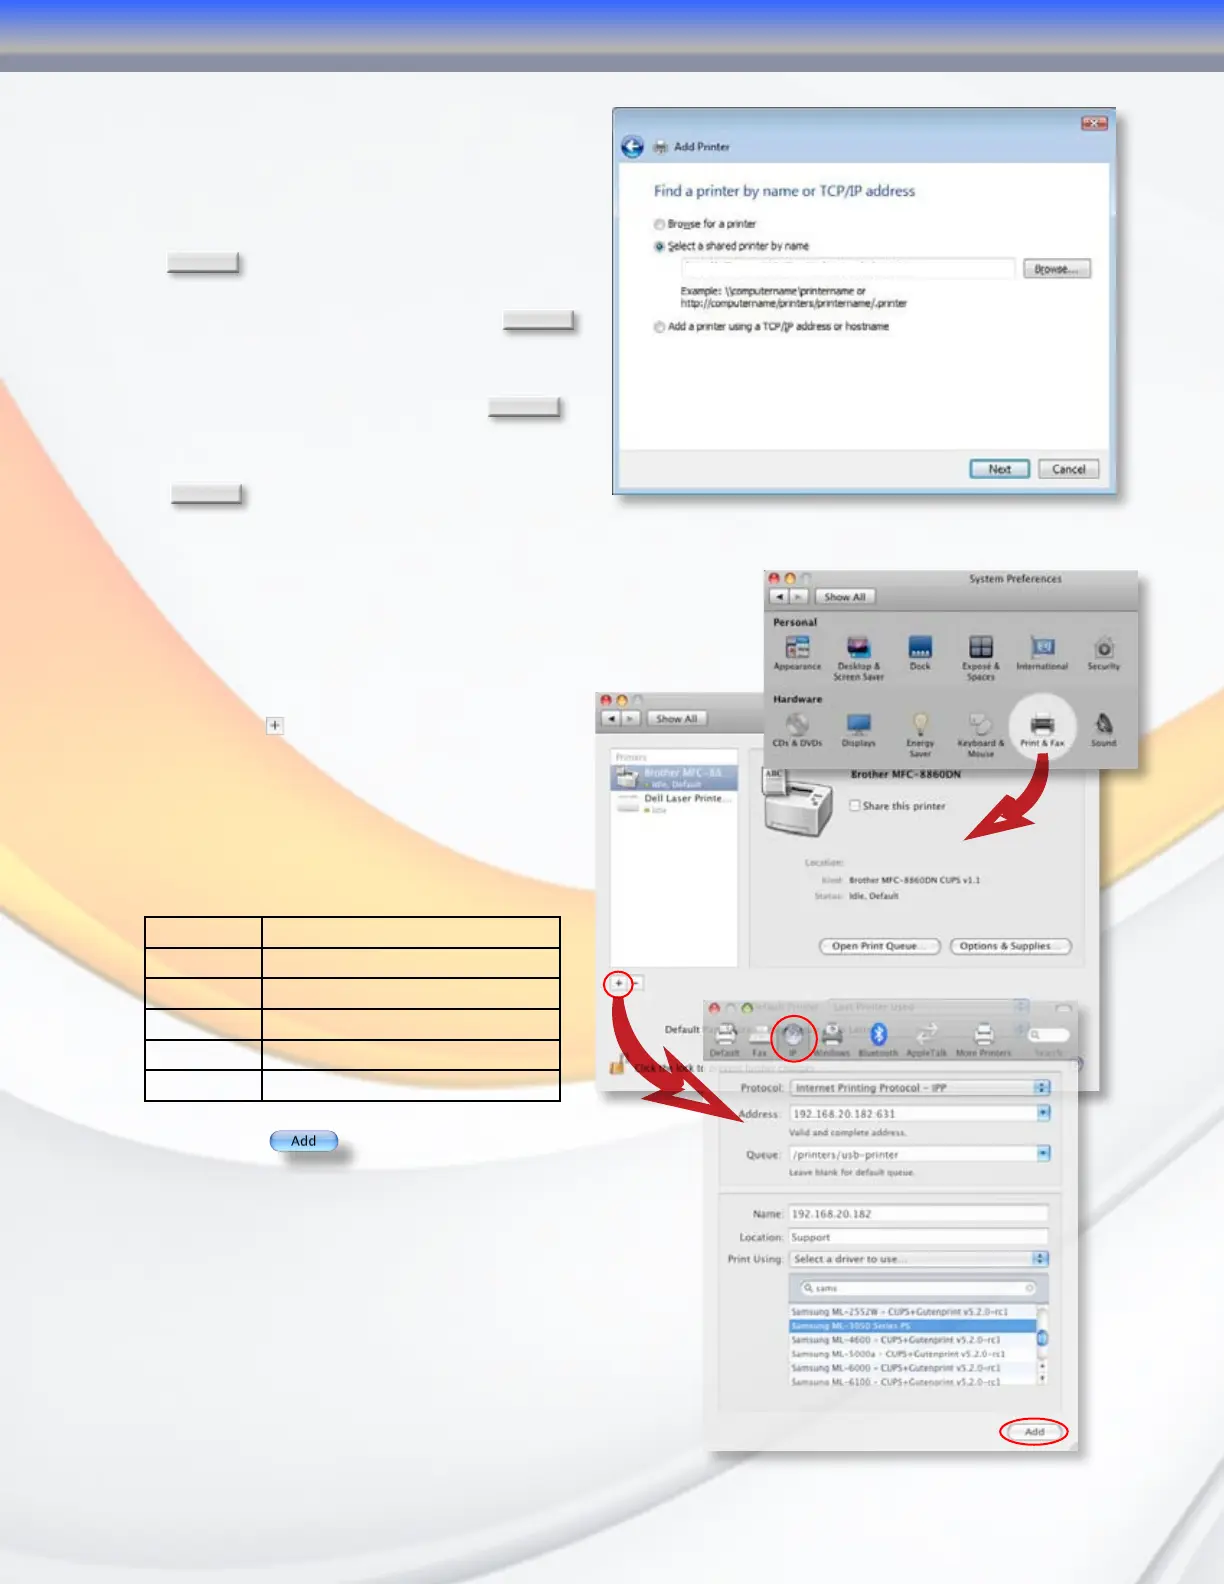Click the Browse... button
The image size is (1224, 1584).
(1057, 269)
